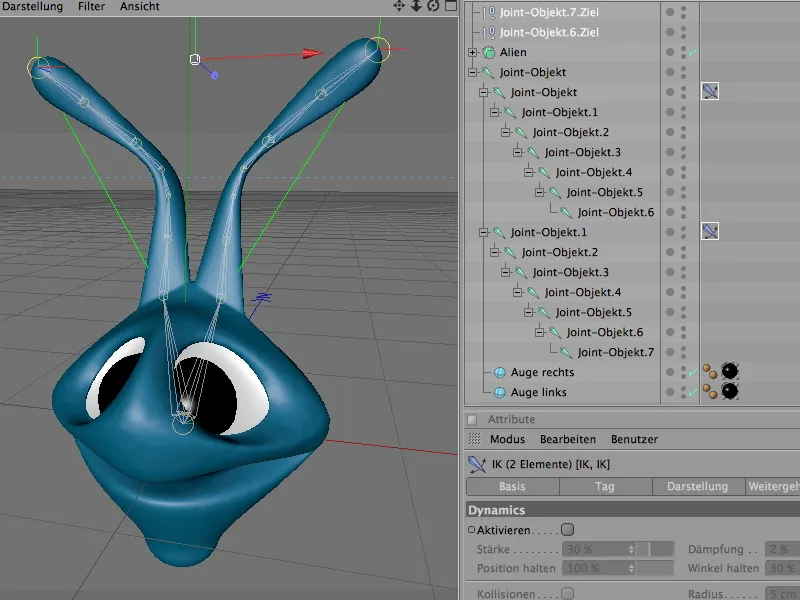This screenshot has height=600, width=800.
Task: Open the viewport Ansicht menu
Action: (x=139, y=6)
